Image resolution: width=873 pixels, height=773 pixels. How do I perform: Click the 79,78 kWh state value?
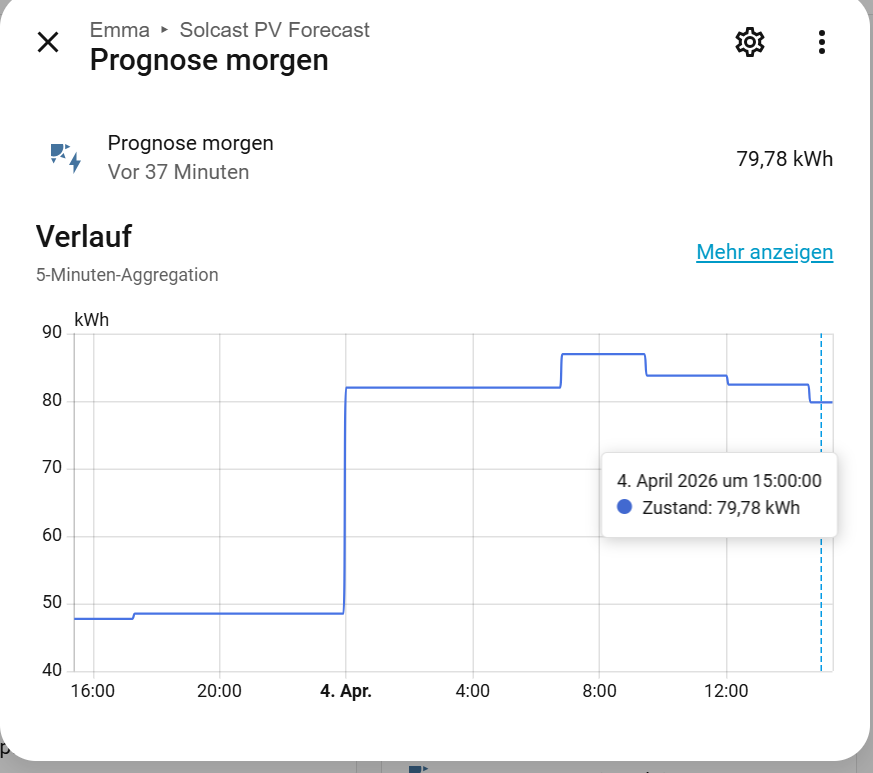[784, 159]
